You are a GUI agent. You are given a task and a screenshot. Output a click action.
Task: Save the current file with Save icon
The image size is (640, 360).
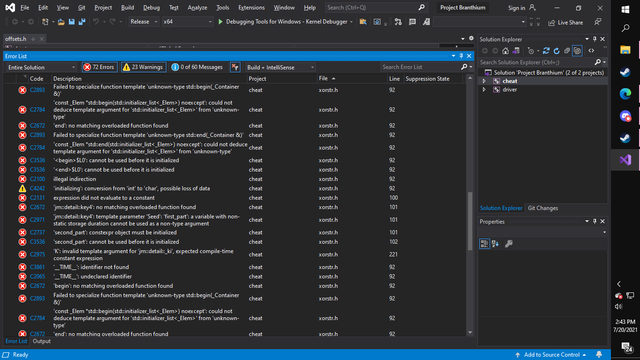point(71,22)
